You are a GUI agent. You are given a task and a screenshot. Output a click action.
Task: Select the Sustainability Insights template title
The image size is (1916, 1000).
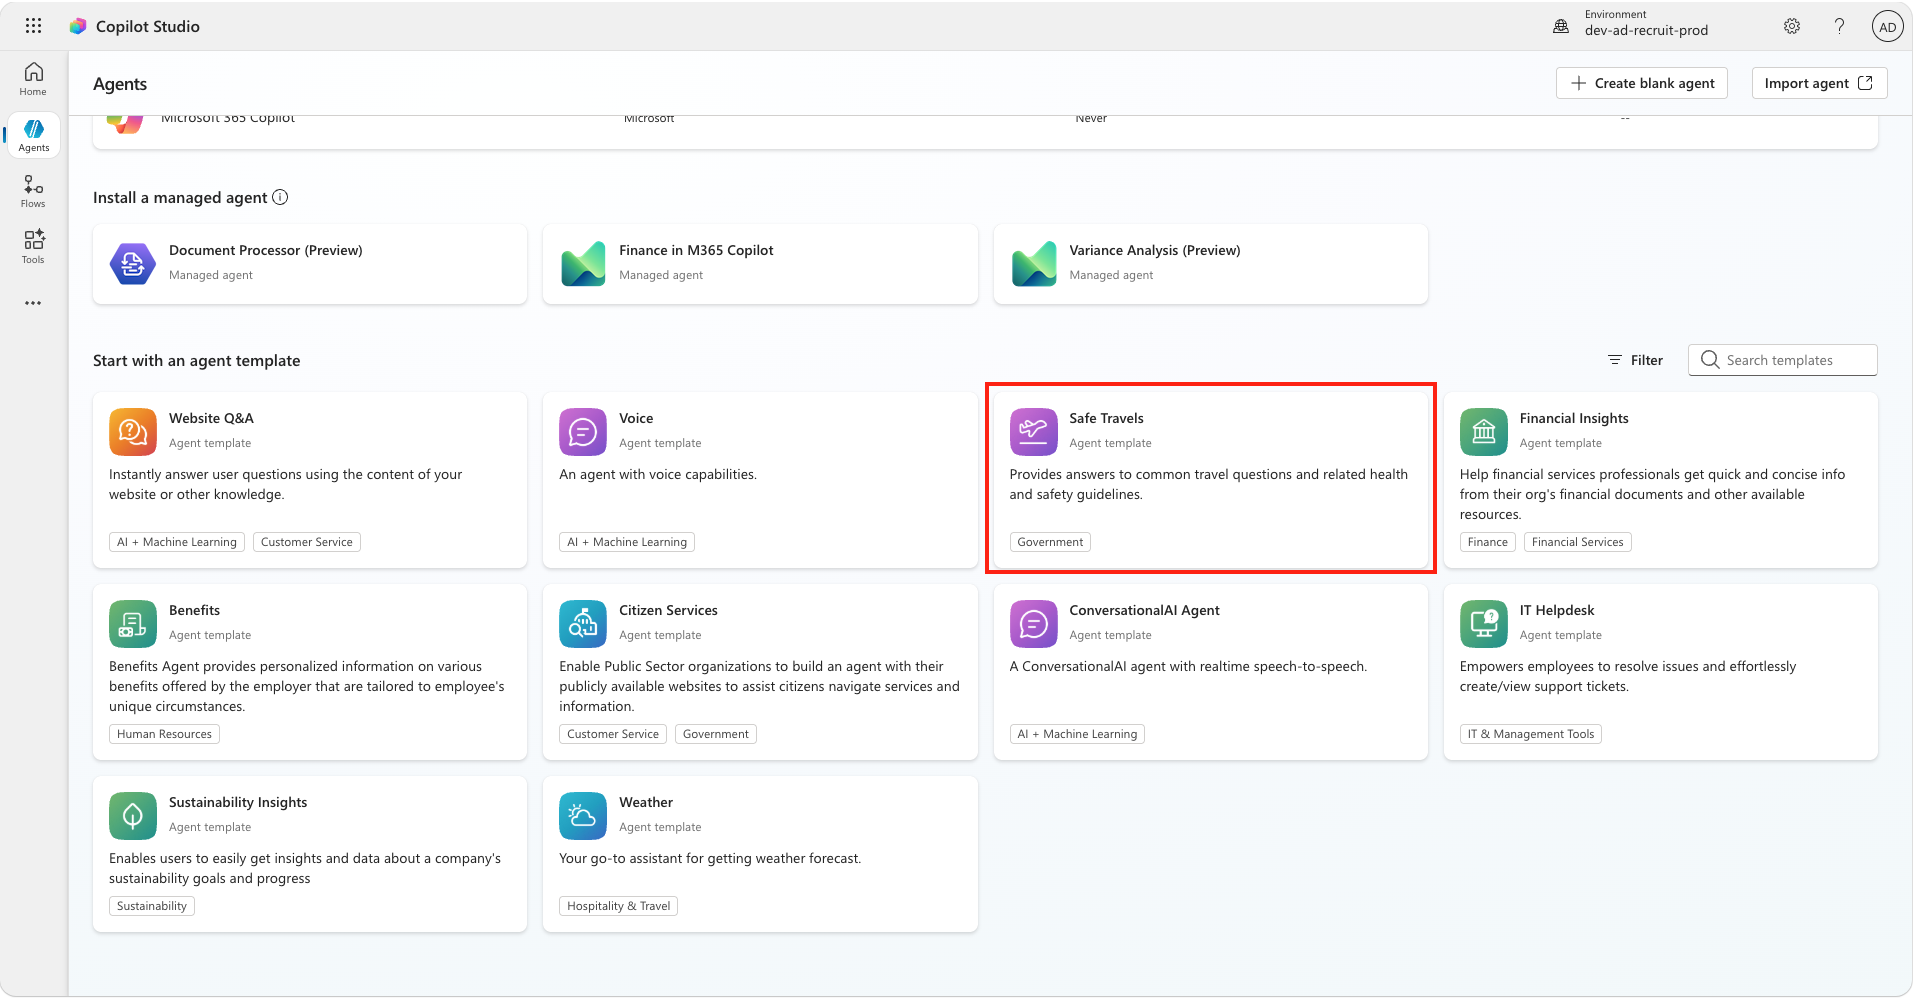238,802
